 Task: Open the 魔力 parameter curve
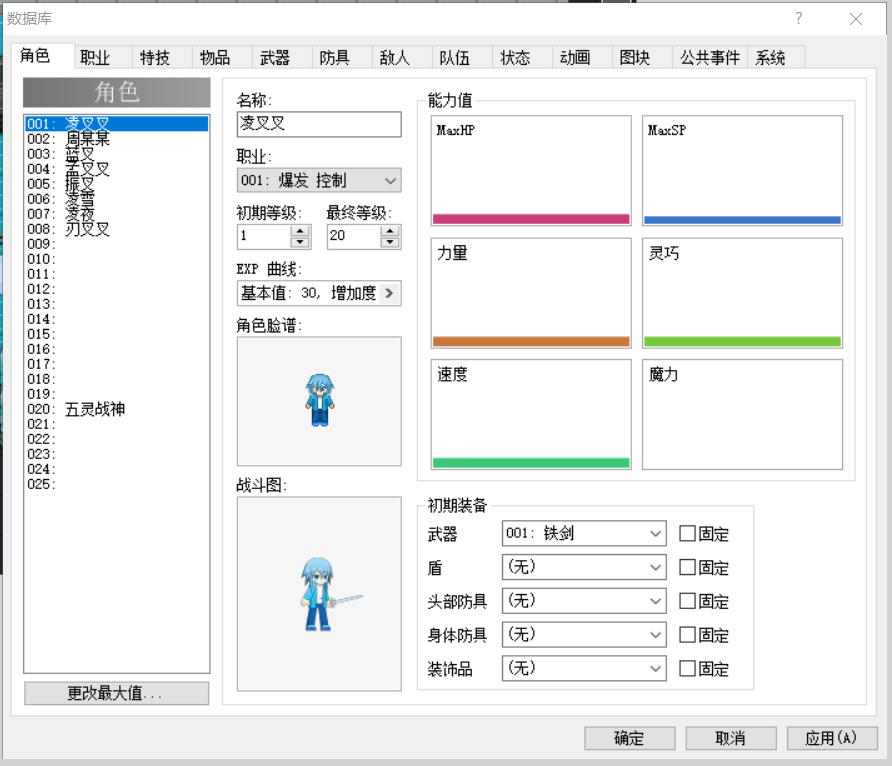click(742, 415)
